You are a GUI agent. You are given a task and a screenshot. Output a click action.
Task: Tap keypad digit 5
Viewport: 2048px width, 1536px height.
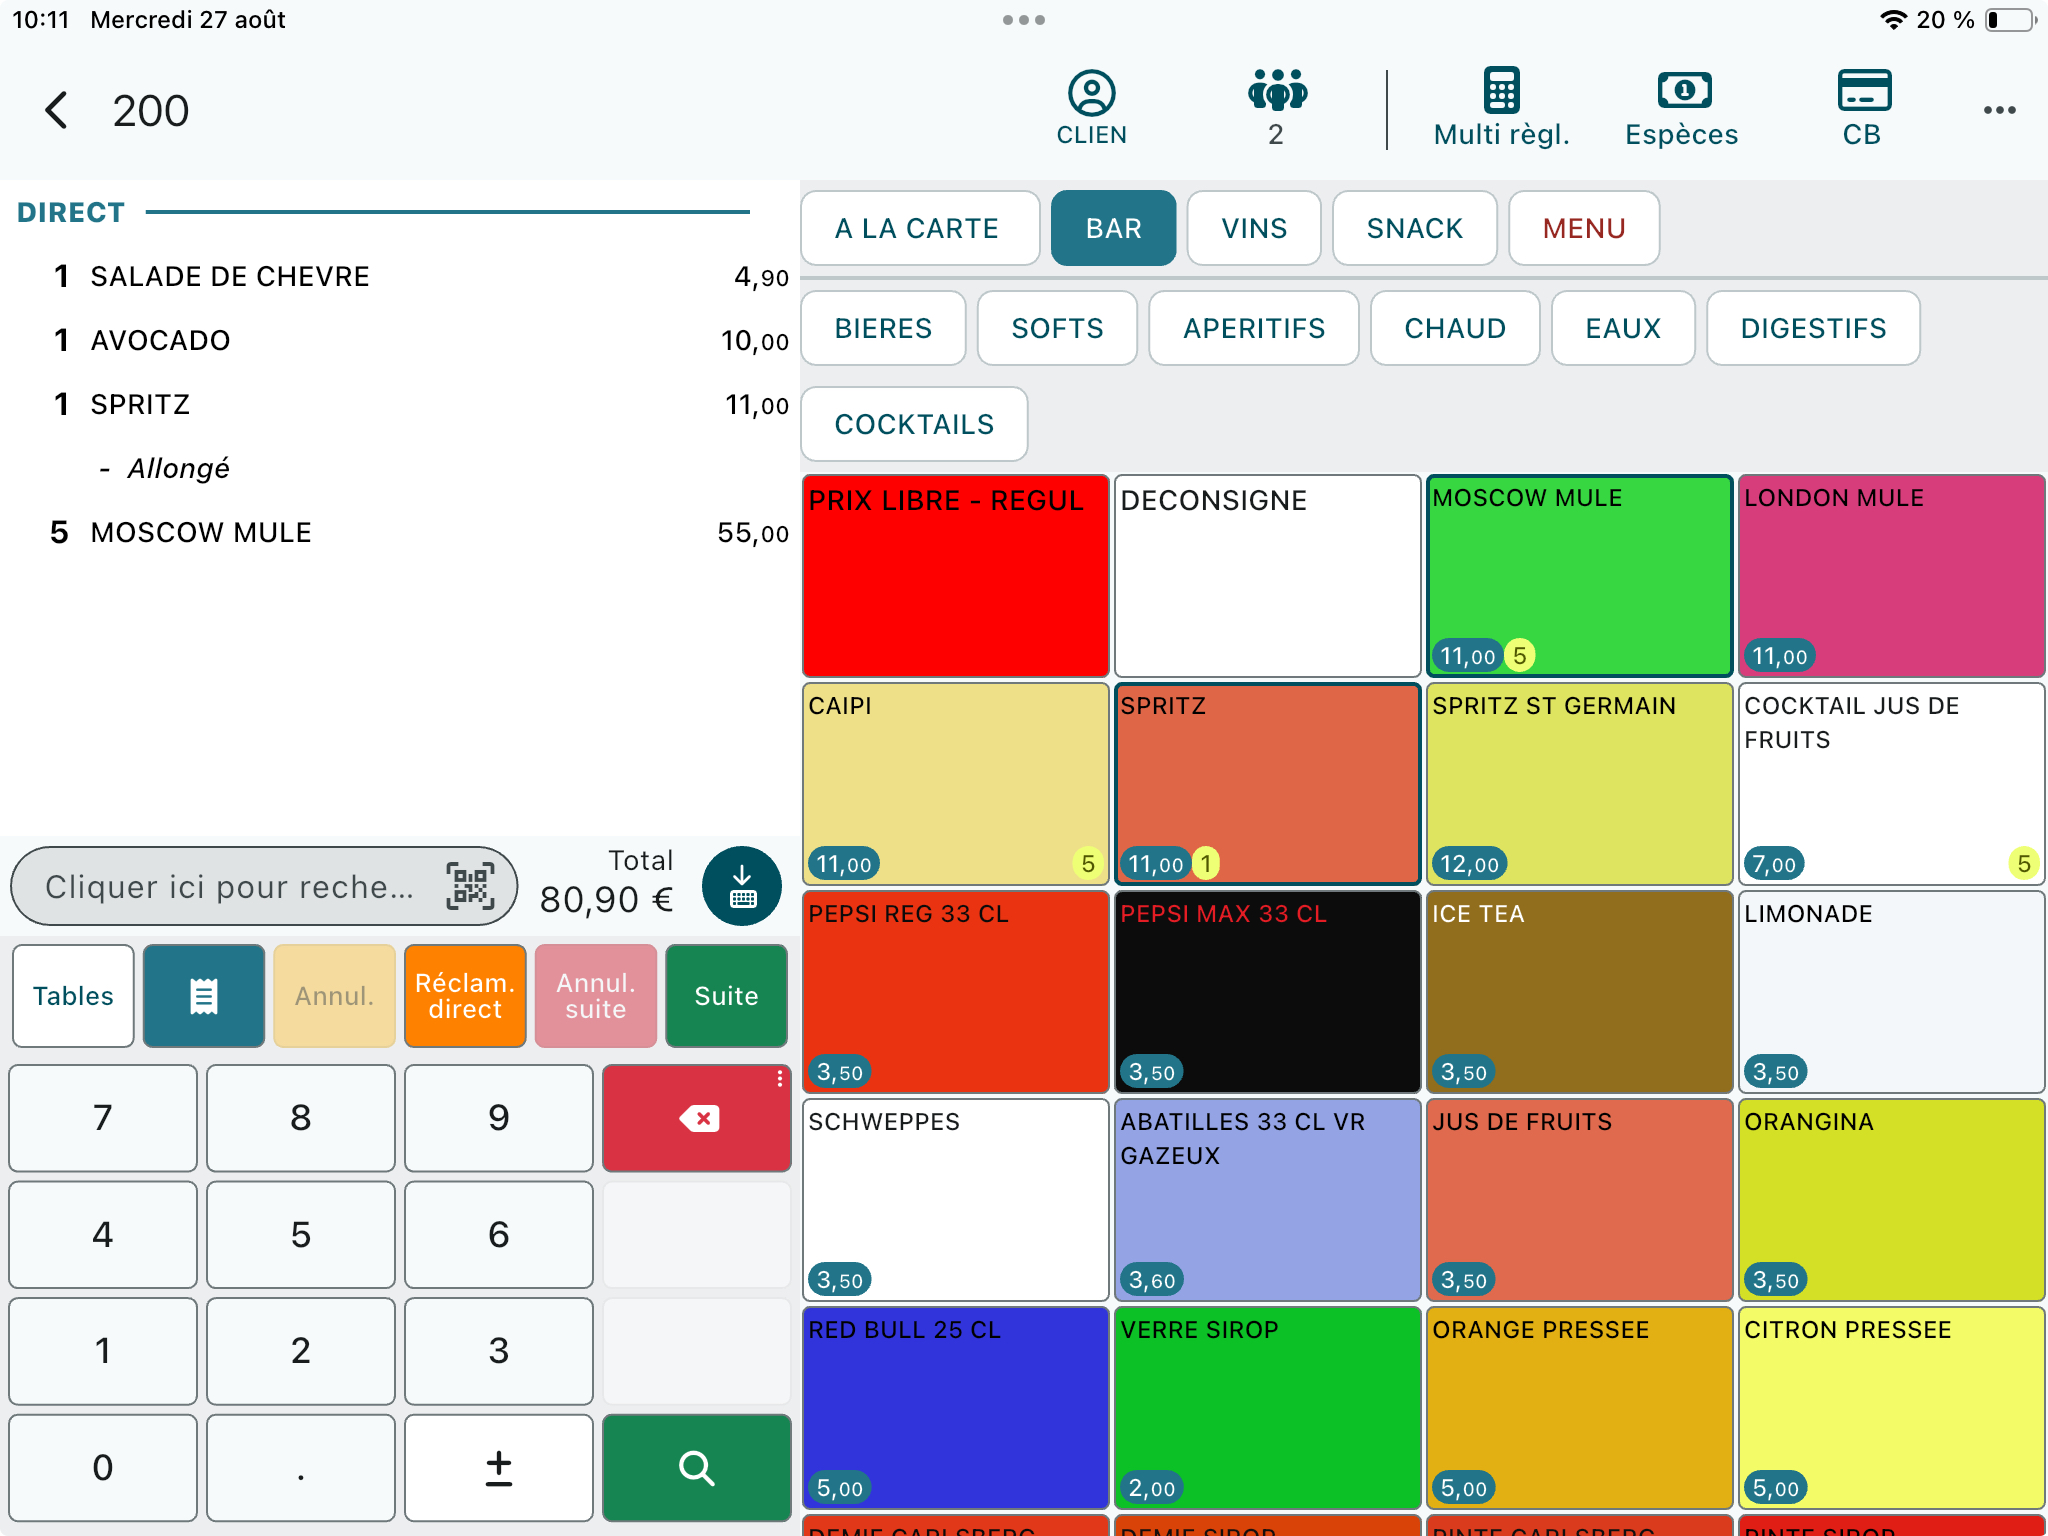click(x=301, y=1235)
